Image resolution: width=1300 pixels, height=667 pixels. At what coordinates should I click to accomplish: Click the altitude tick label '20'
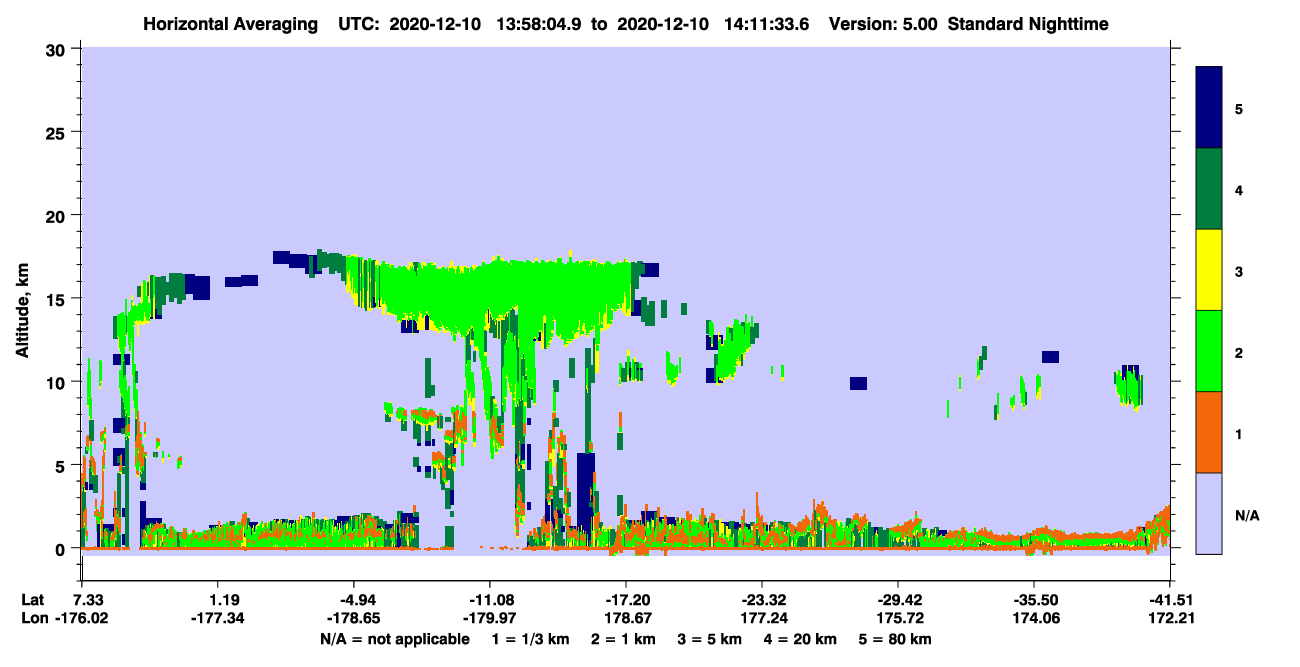point(58,216)
